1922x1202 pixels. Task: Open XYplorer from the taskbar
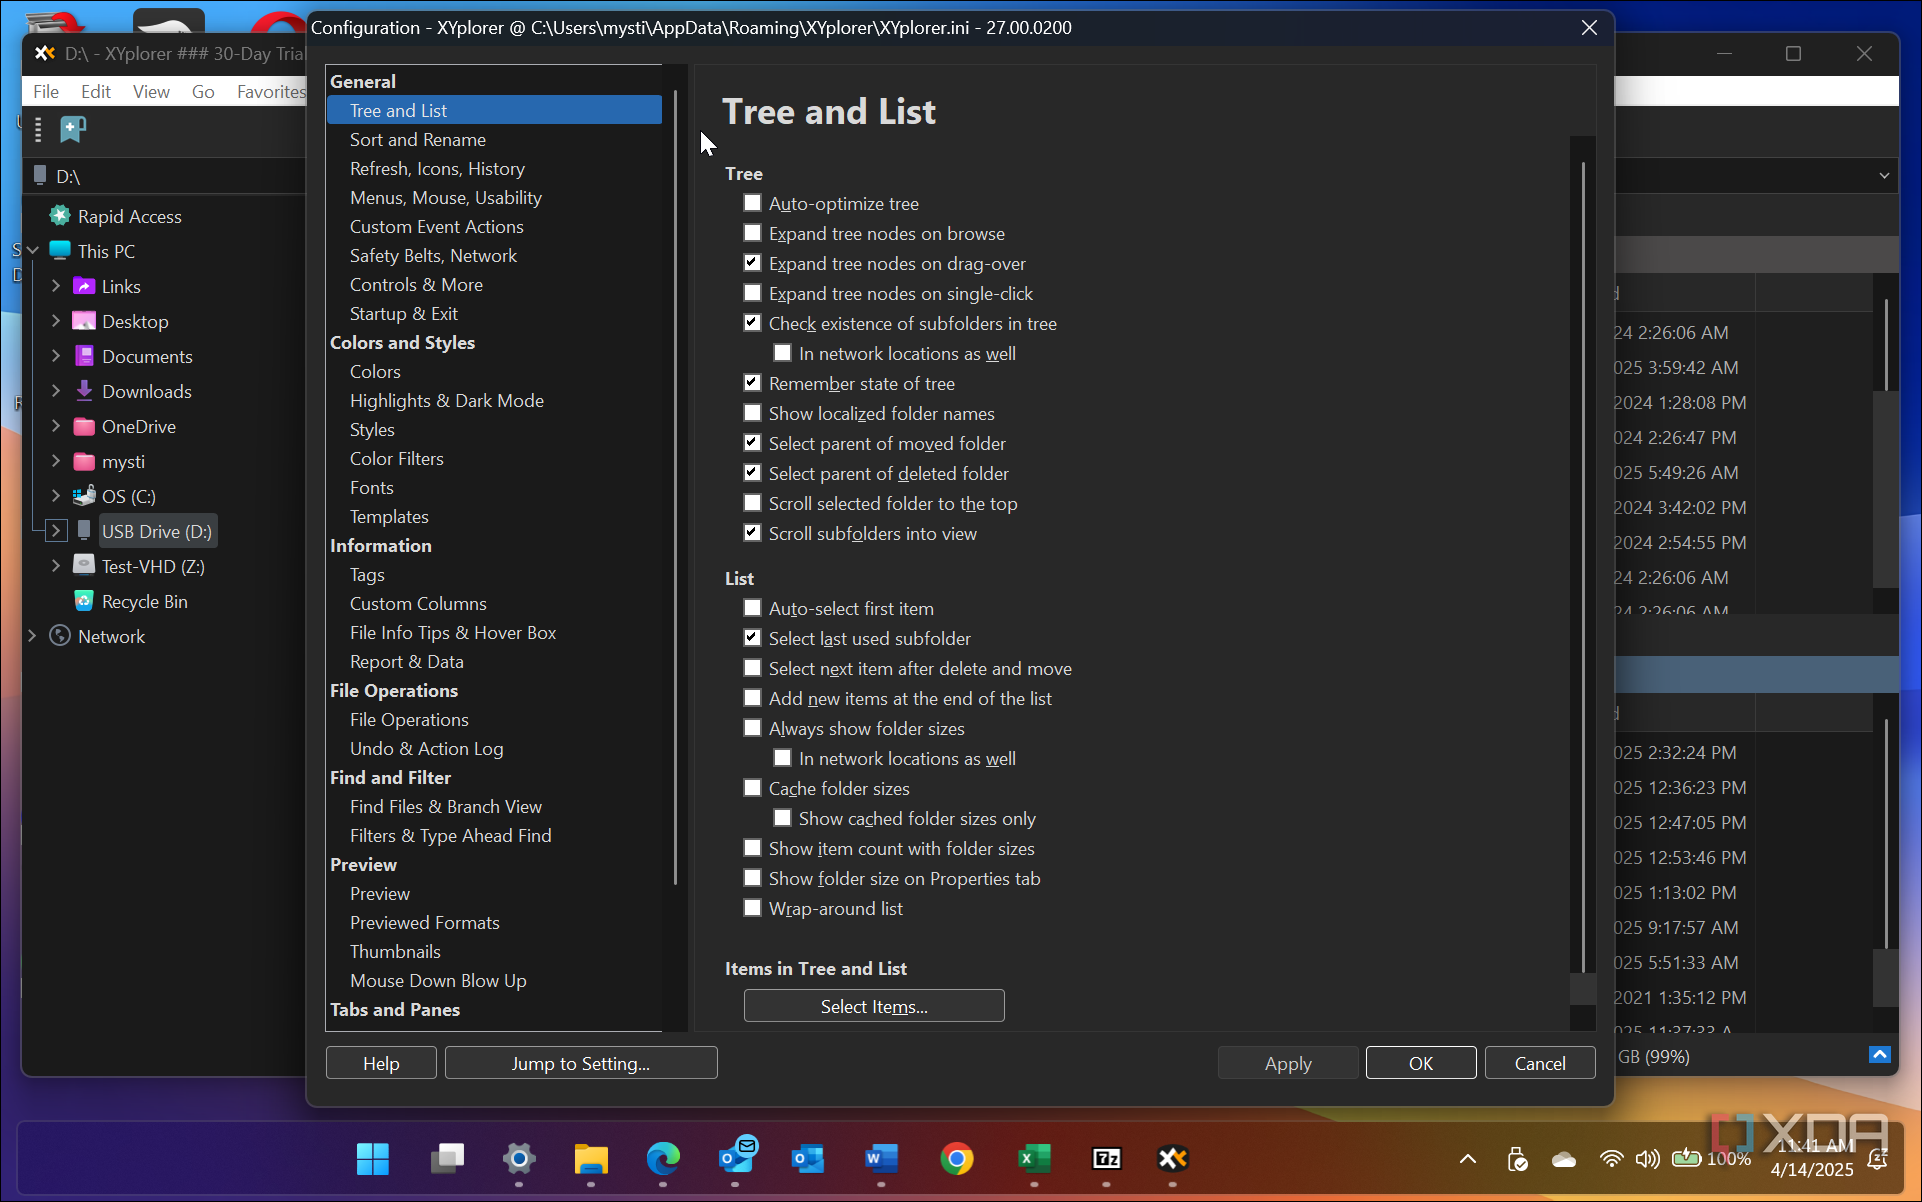pyautogui.click(x=1172, y=1159)
